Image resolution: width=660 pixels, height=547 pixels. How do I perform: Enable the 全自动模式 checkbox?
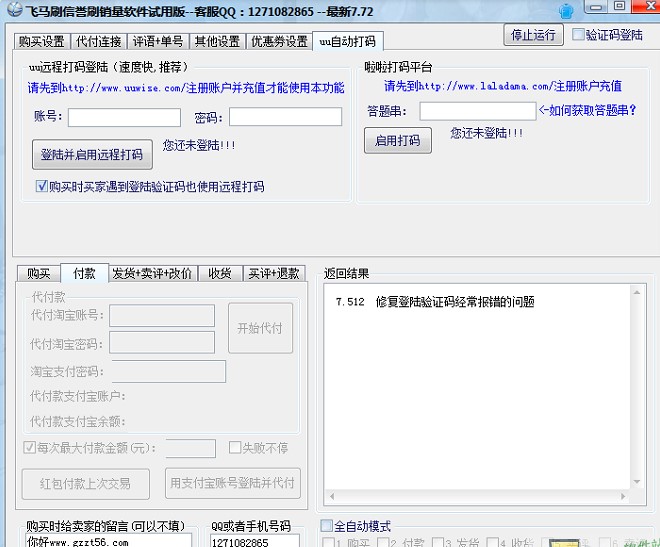pos(327,526)
